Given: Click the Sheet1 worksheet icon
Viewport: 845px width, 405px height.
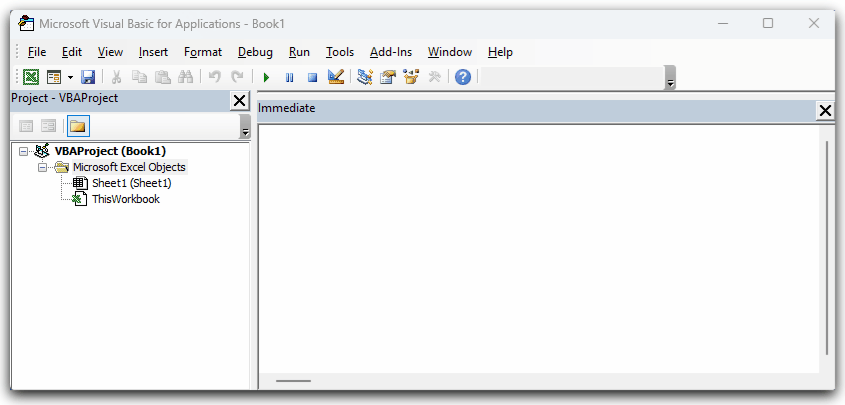Looking at the screenshot, I should (80, 184).
